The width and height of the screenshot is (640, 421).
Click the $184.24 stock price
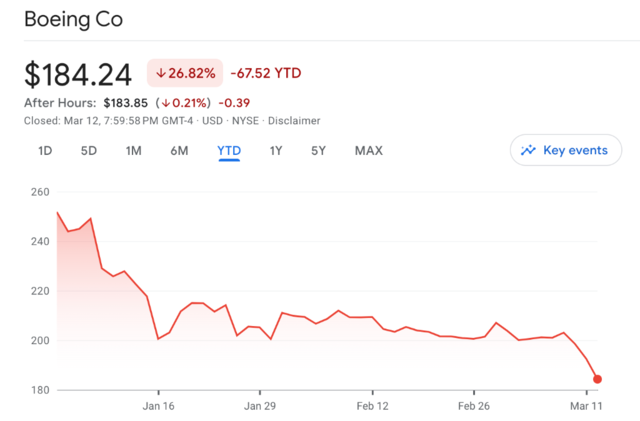(x=80, y=73)
